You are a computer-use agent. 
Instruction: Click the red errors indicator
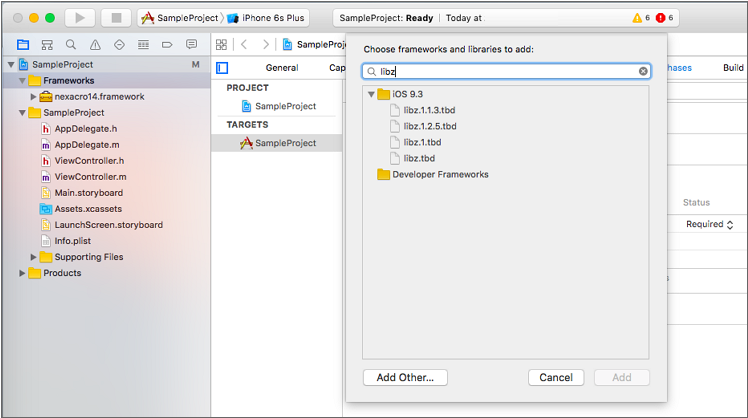pos(664,18)
